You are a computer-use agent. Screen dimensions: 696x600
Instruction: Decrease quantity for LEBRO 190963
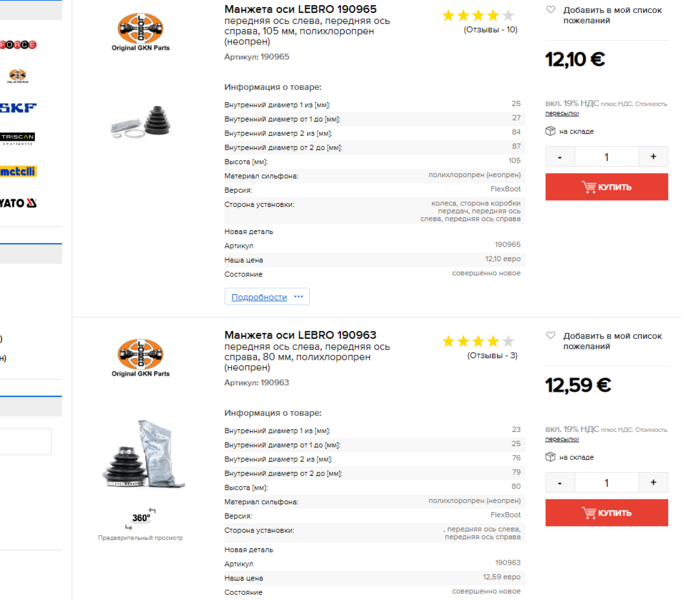[560, 483]
